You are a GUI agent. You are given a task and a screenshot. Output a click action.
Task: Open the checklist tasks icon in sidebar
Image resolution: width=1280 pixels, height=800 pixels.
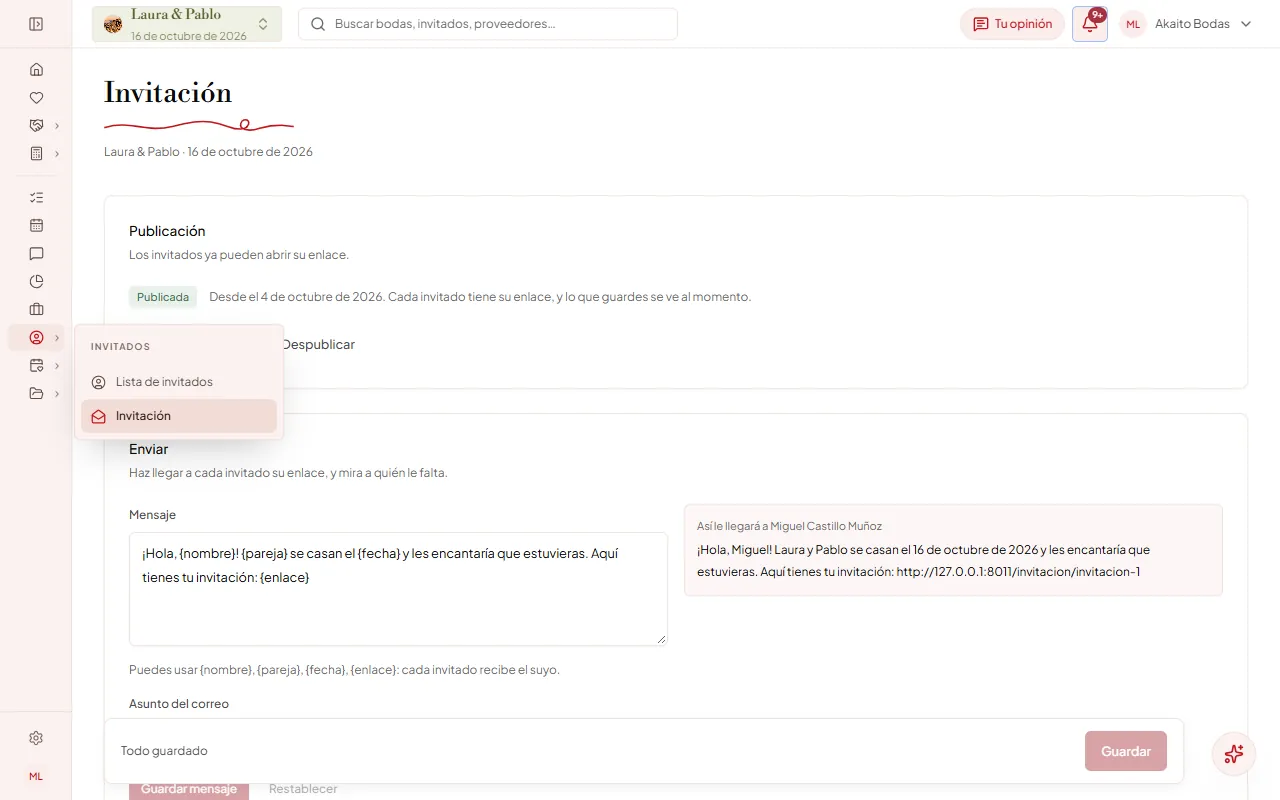(x=36, y=197)
